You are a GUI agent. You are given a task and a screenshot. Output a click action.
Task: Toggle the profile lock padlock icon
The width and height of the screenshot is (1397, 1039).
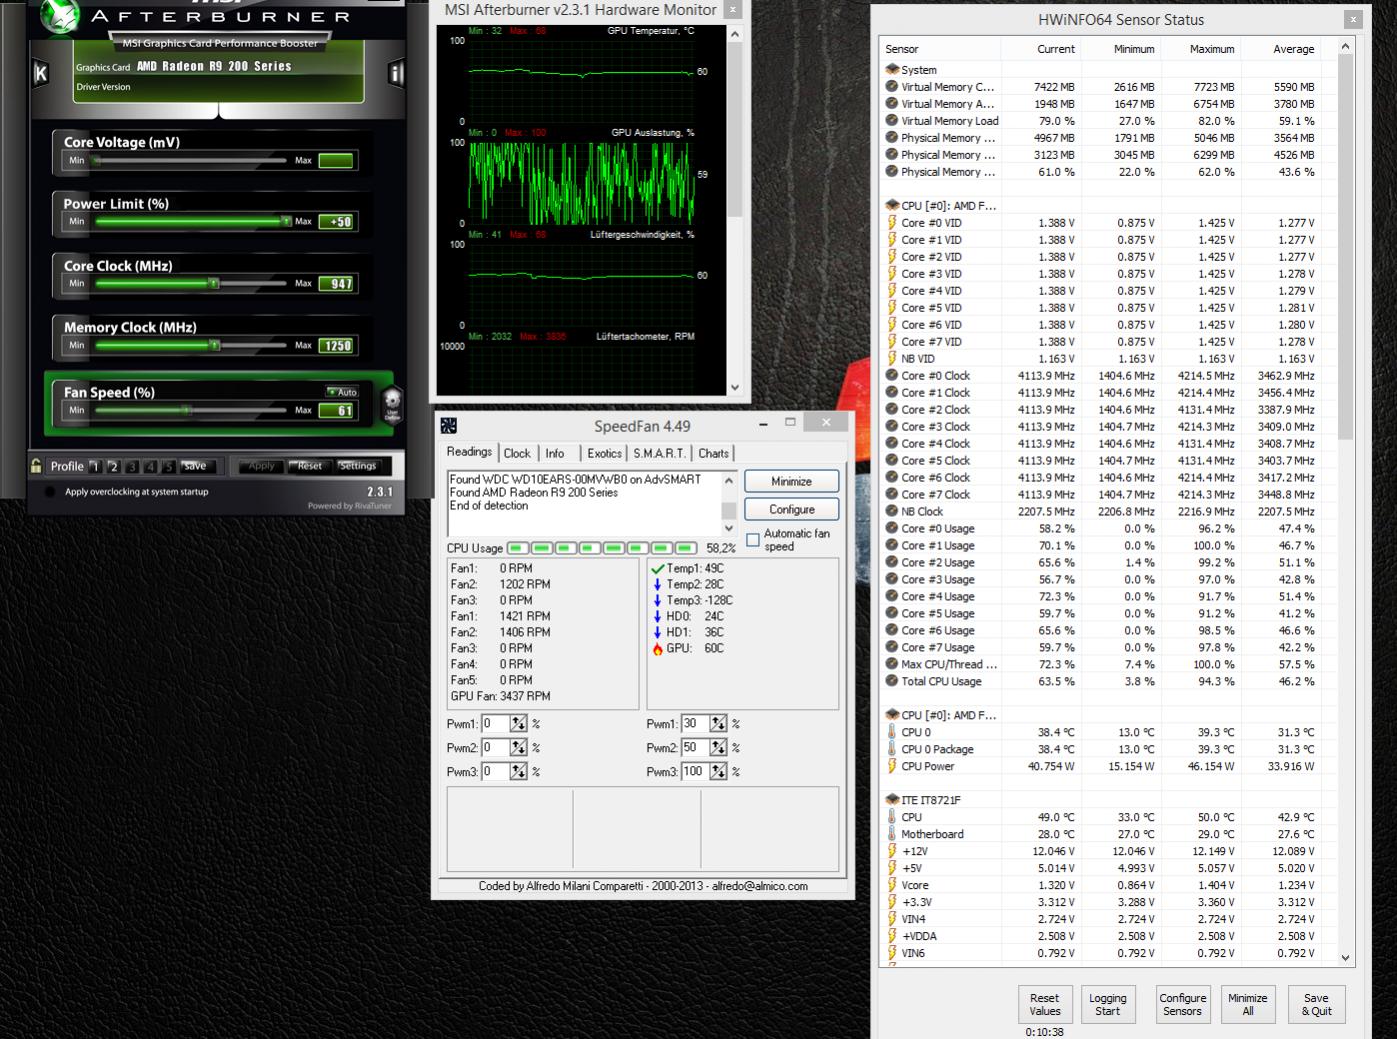[37, 466]
